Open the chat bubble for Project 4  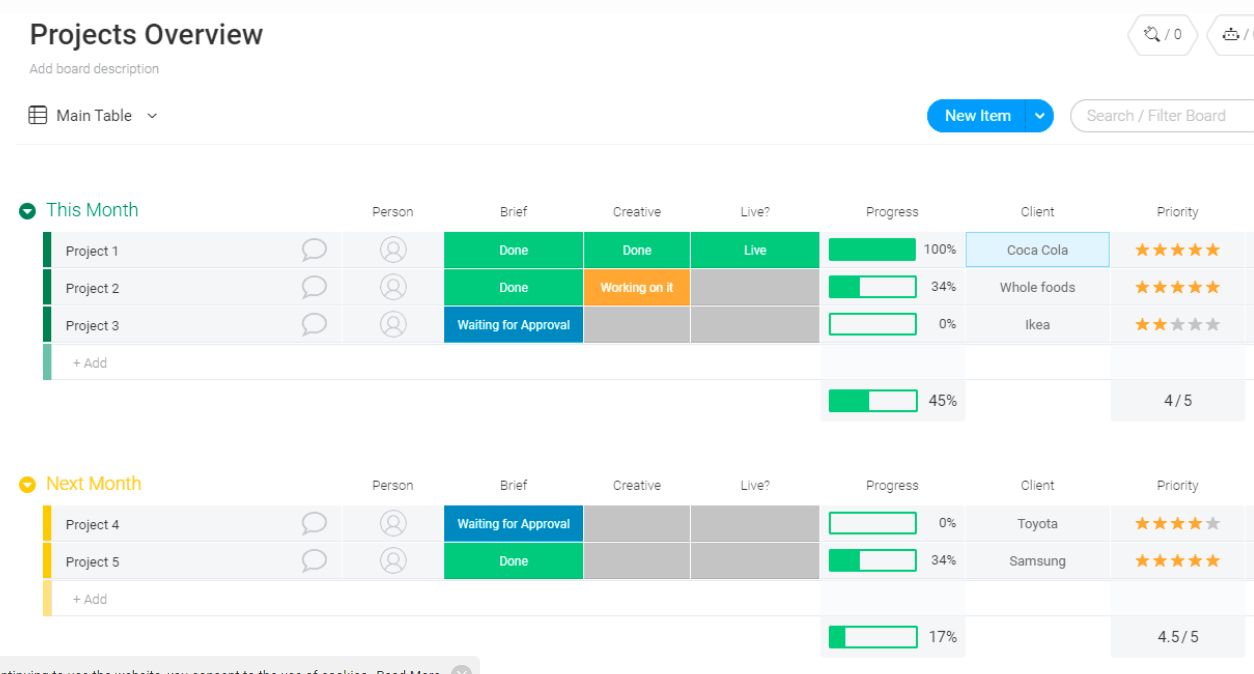[x=313, y=523]
